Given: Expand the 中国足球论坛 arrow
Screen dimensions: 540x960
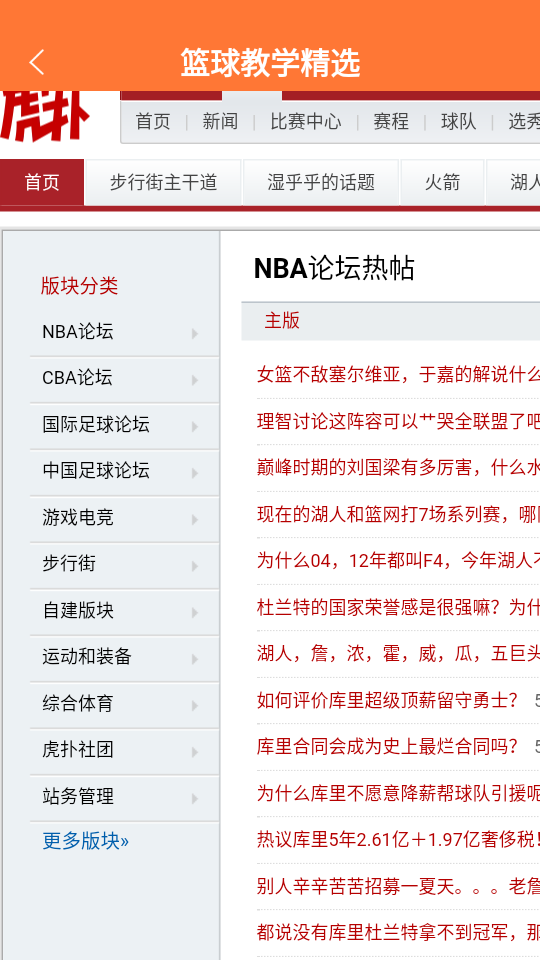Looking at the screenshot, I should (x=195, y=473).
